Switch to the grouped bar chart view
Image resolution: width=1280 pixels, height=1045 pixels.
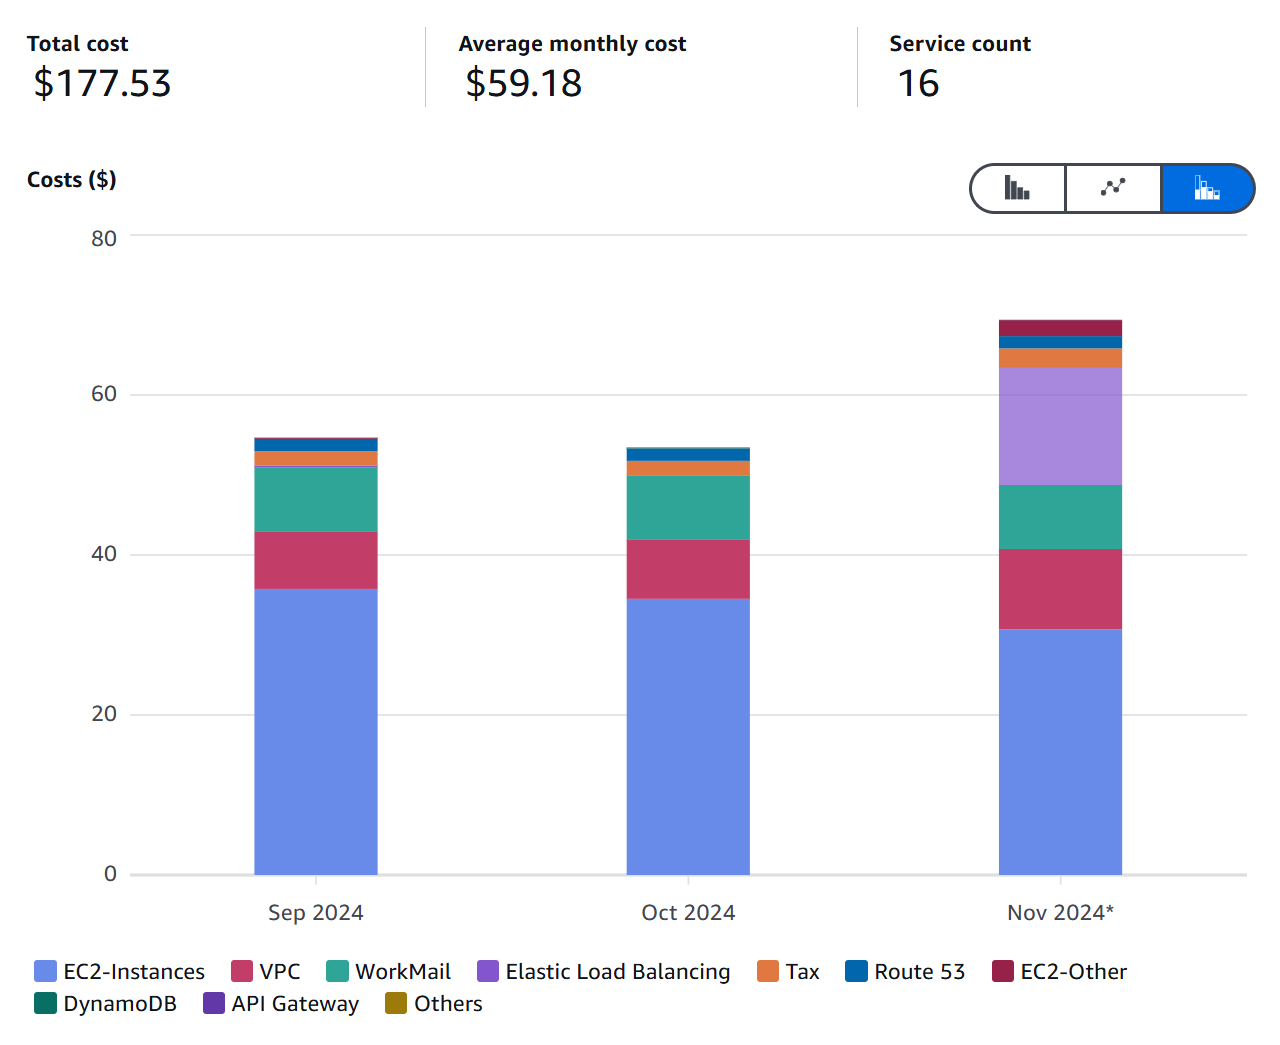click(x=1017, y=188)
